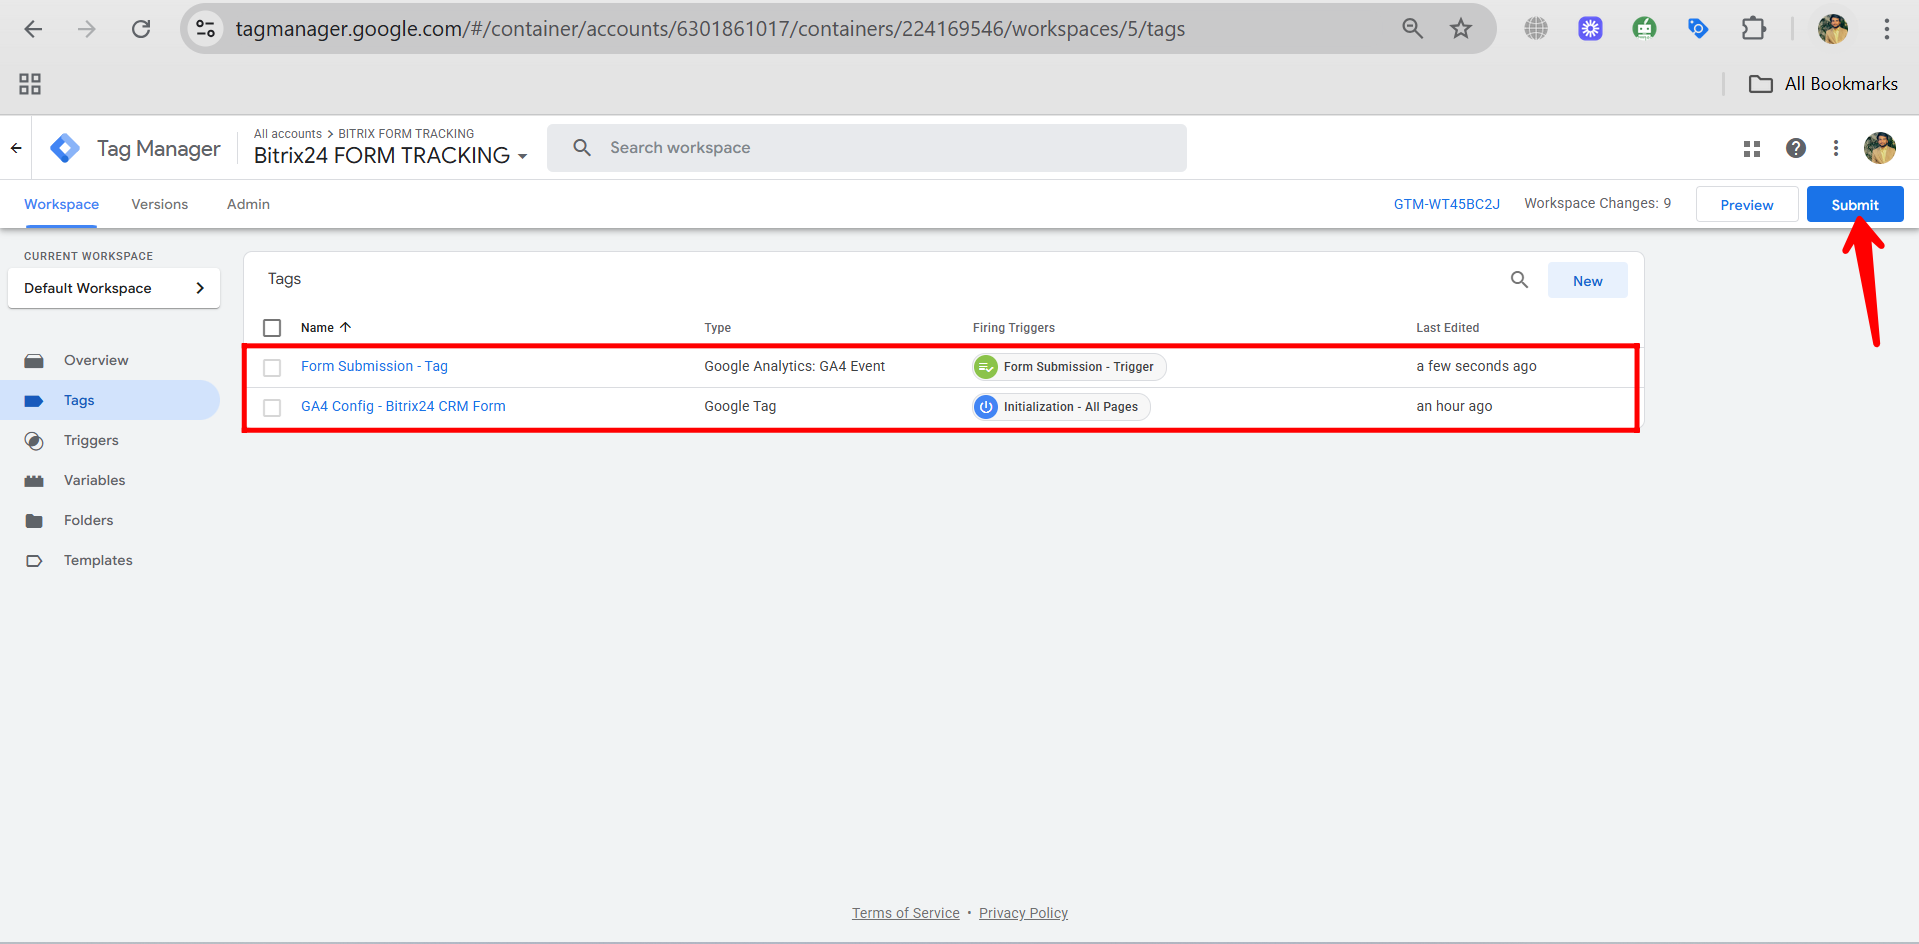Image resolution: width=1919 pixels, height=944 pixels.
Task: Check the GA4 Config tag checkbox
Action: 272,408
